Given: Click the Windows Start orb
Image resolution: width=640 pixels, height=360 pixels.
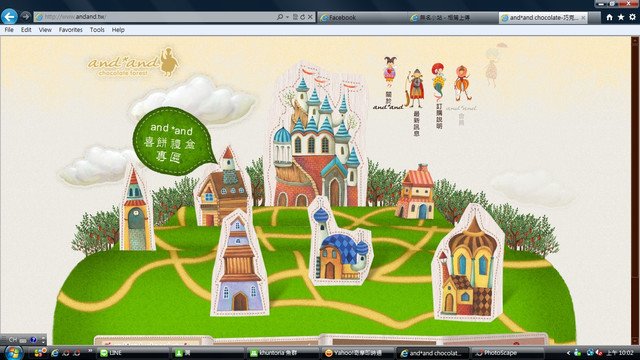Looking at the screenshot, I should [13, 353].
